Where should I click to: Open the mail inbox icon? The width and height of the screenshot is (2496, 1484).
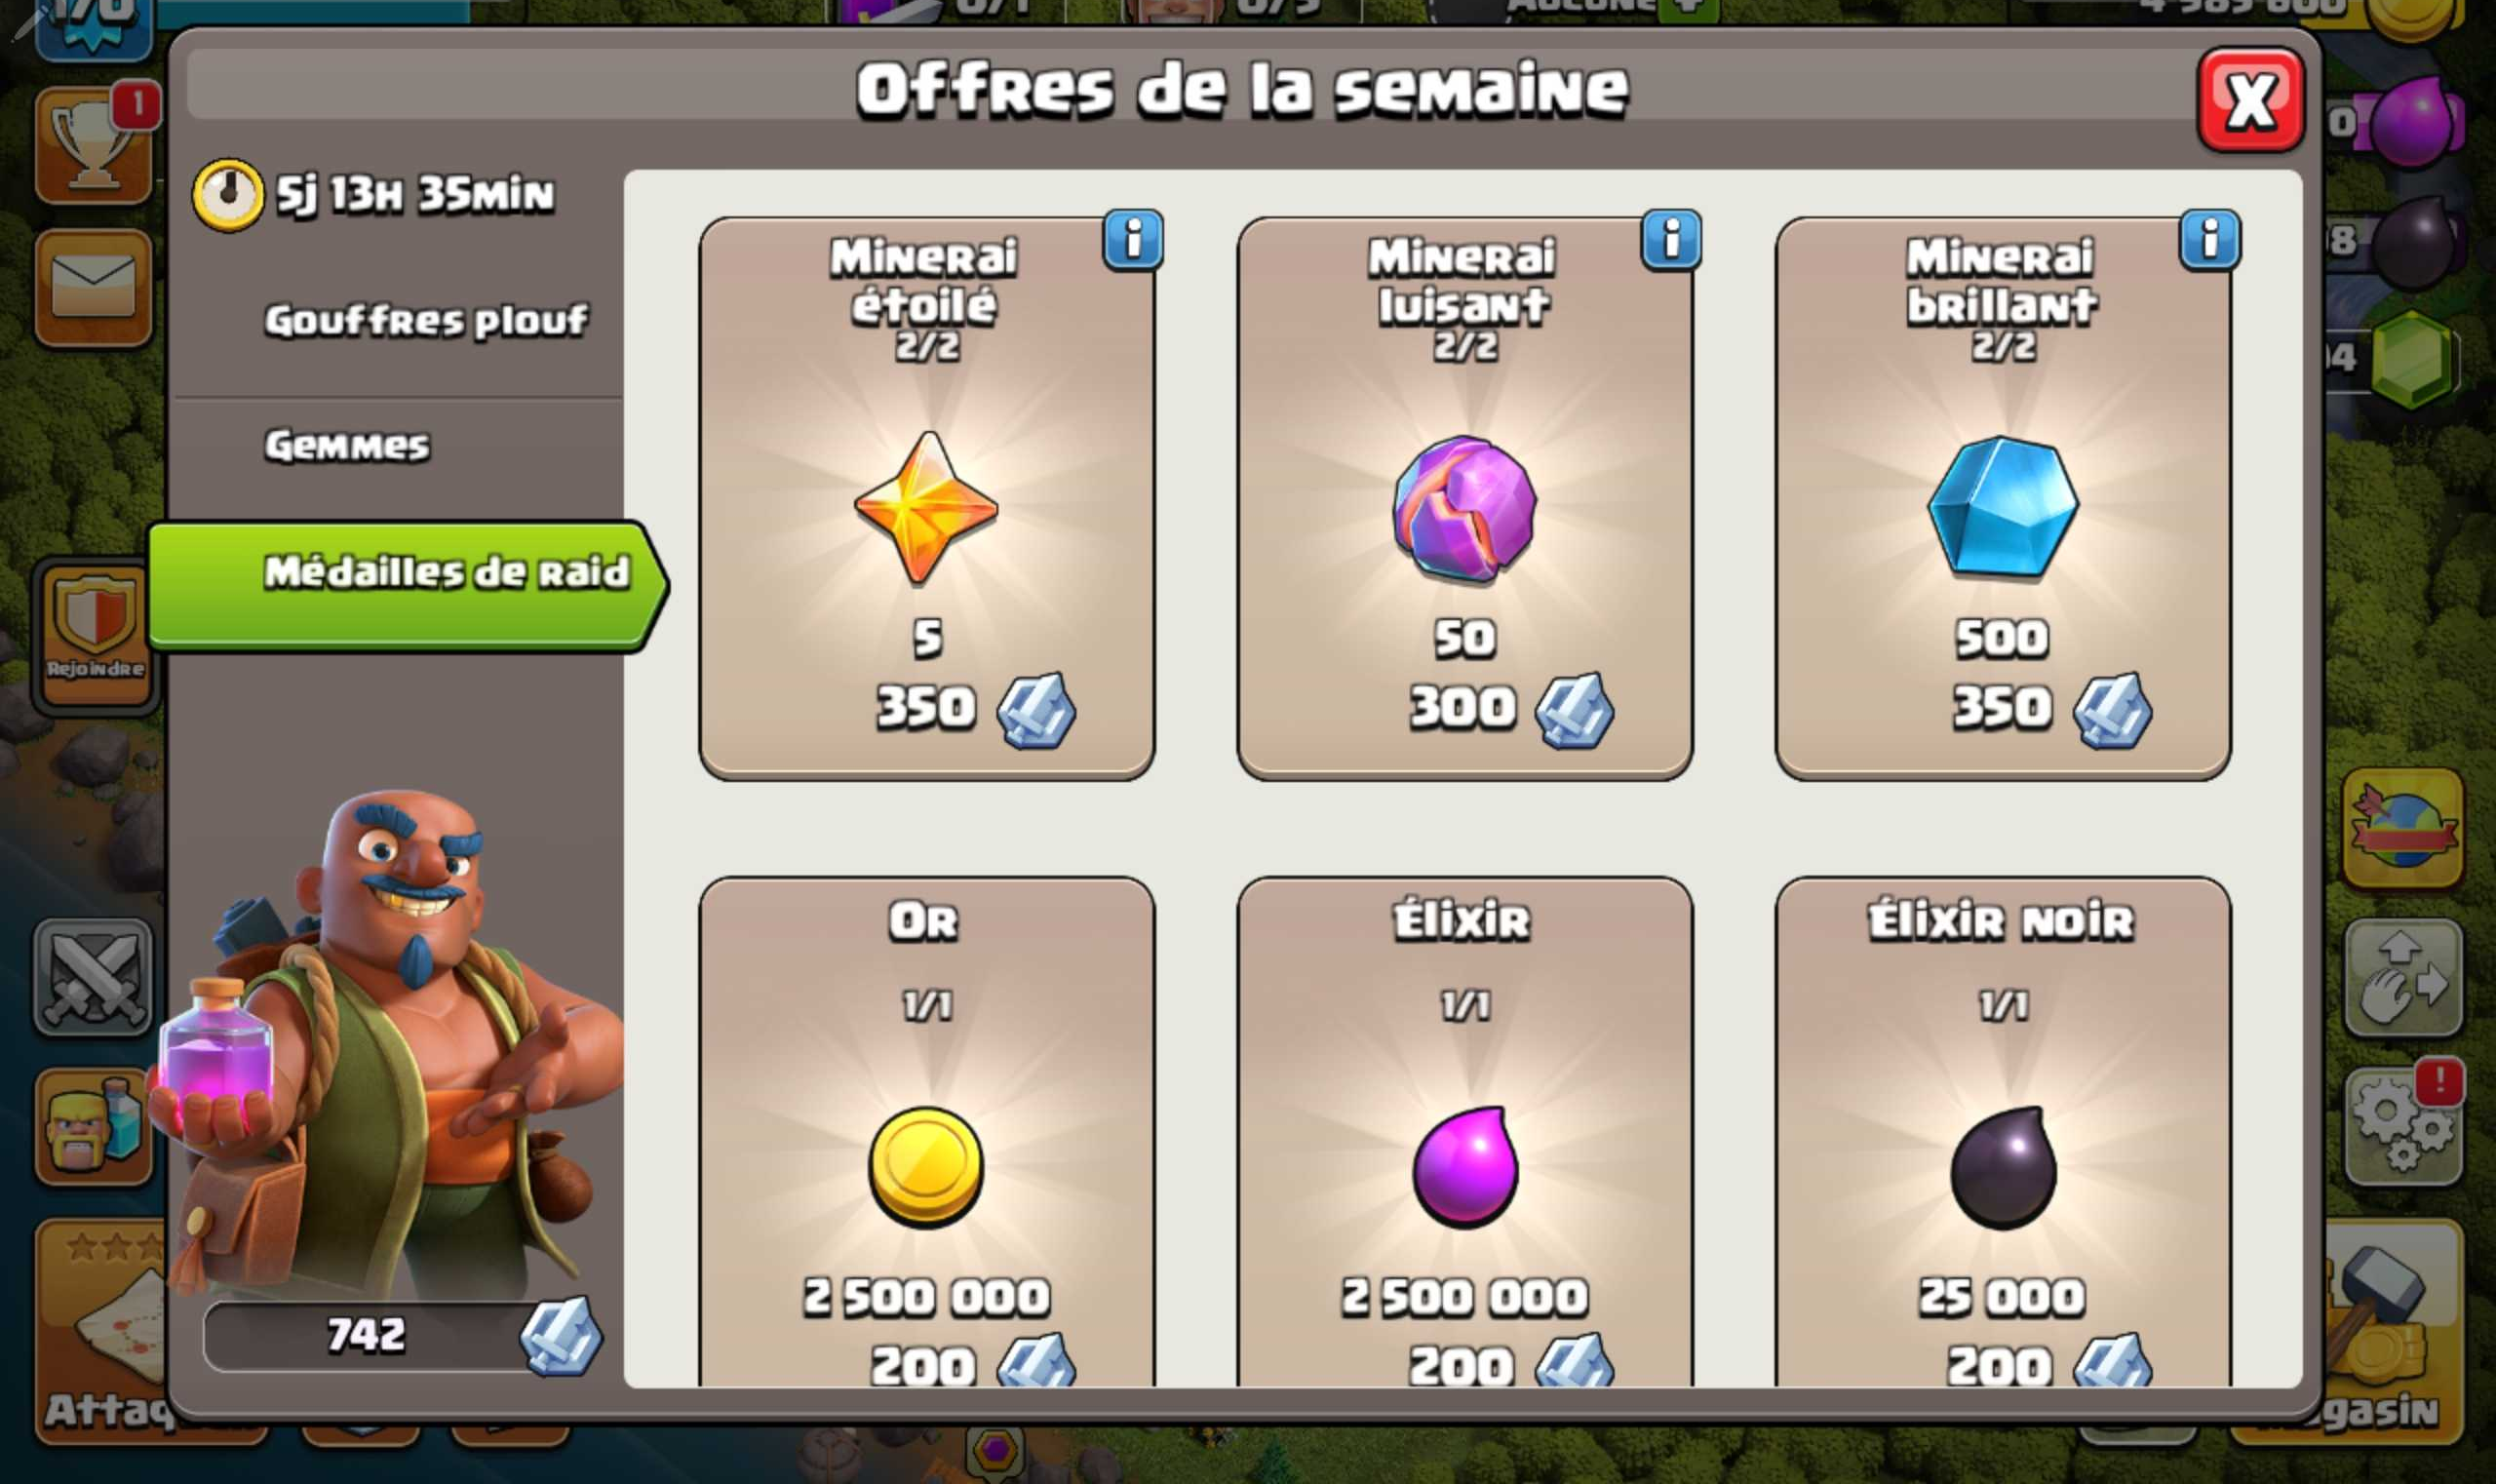click(94, 288)
